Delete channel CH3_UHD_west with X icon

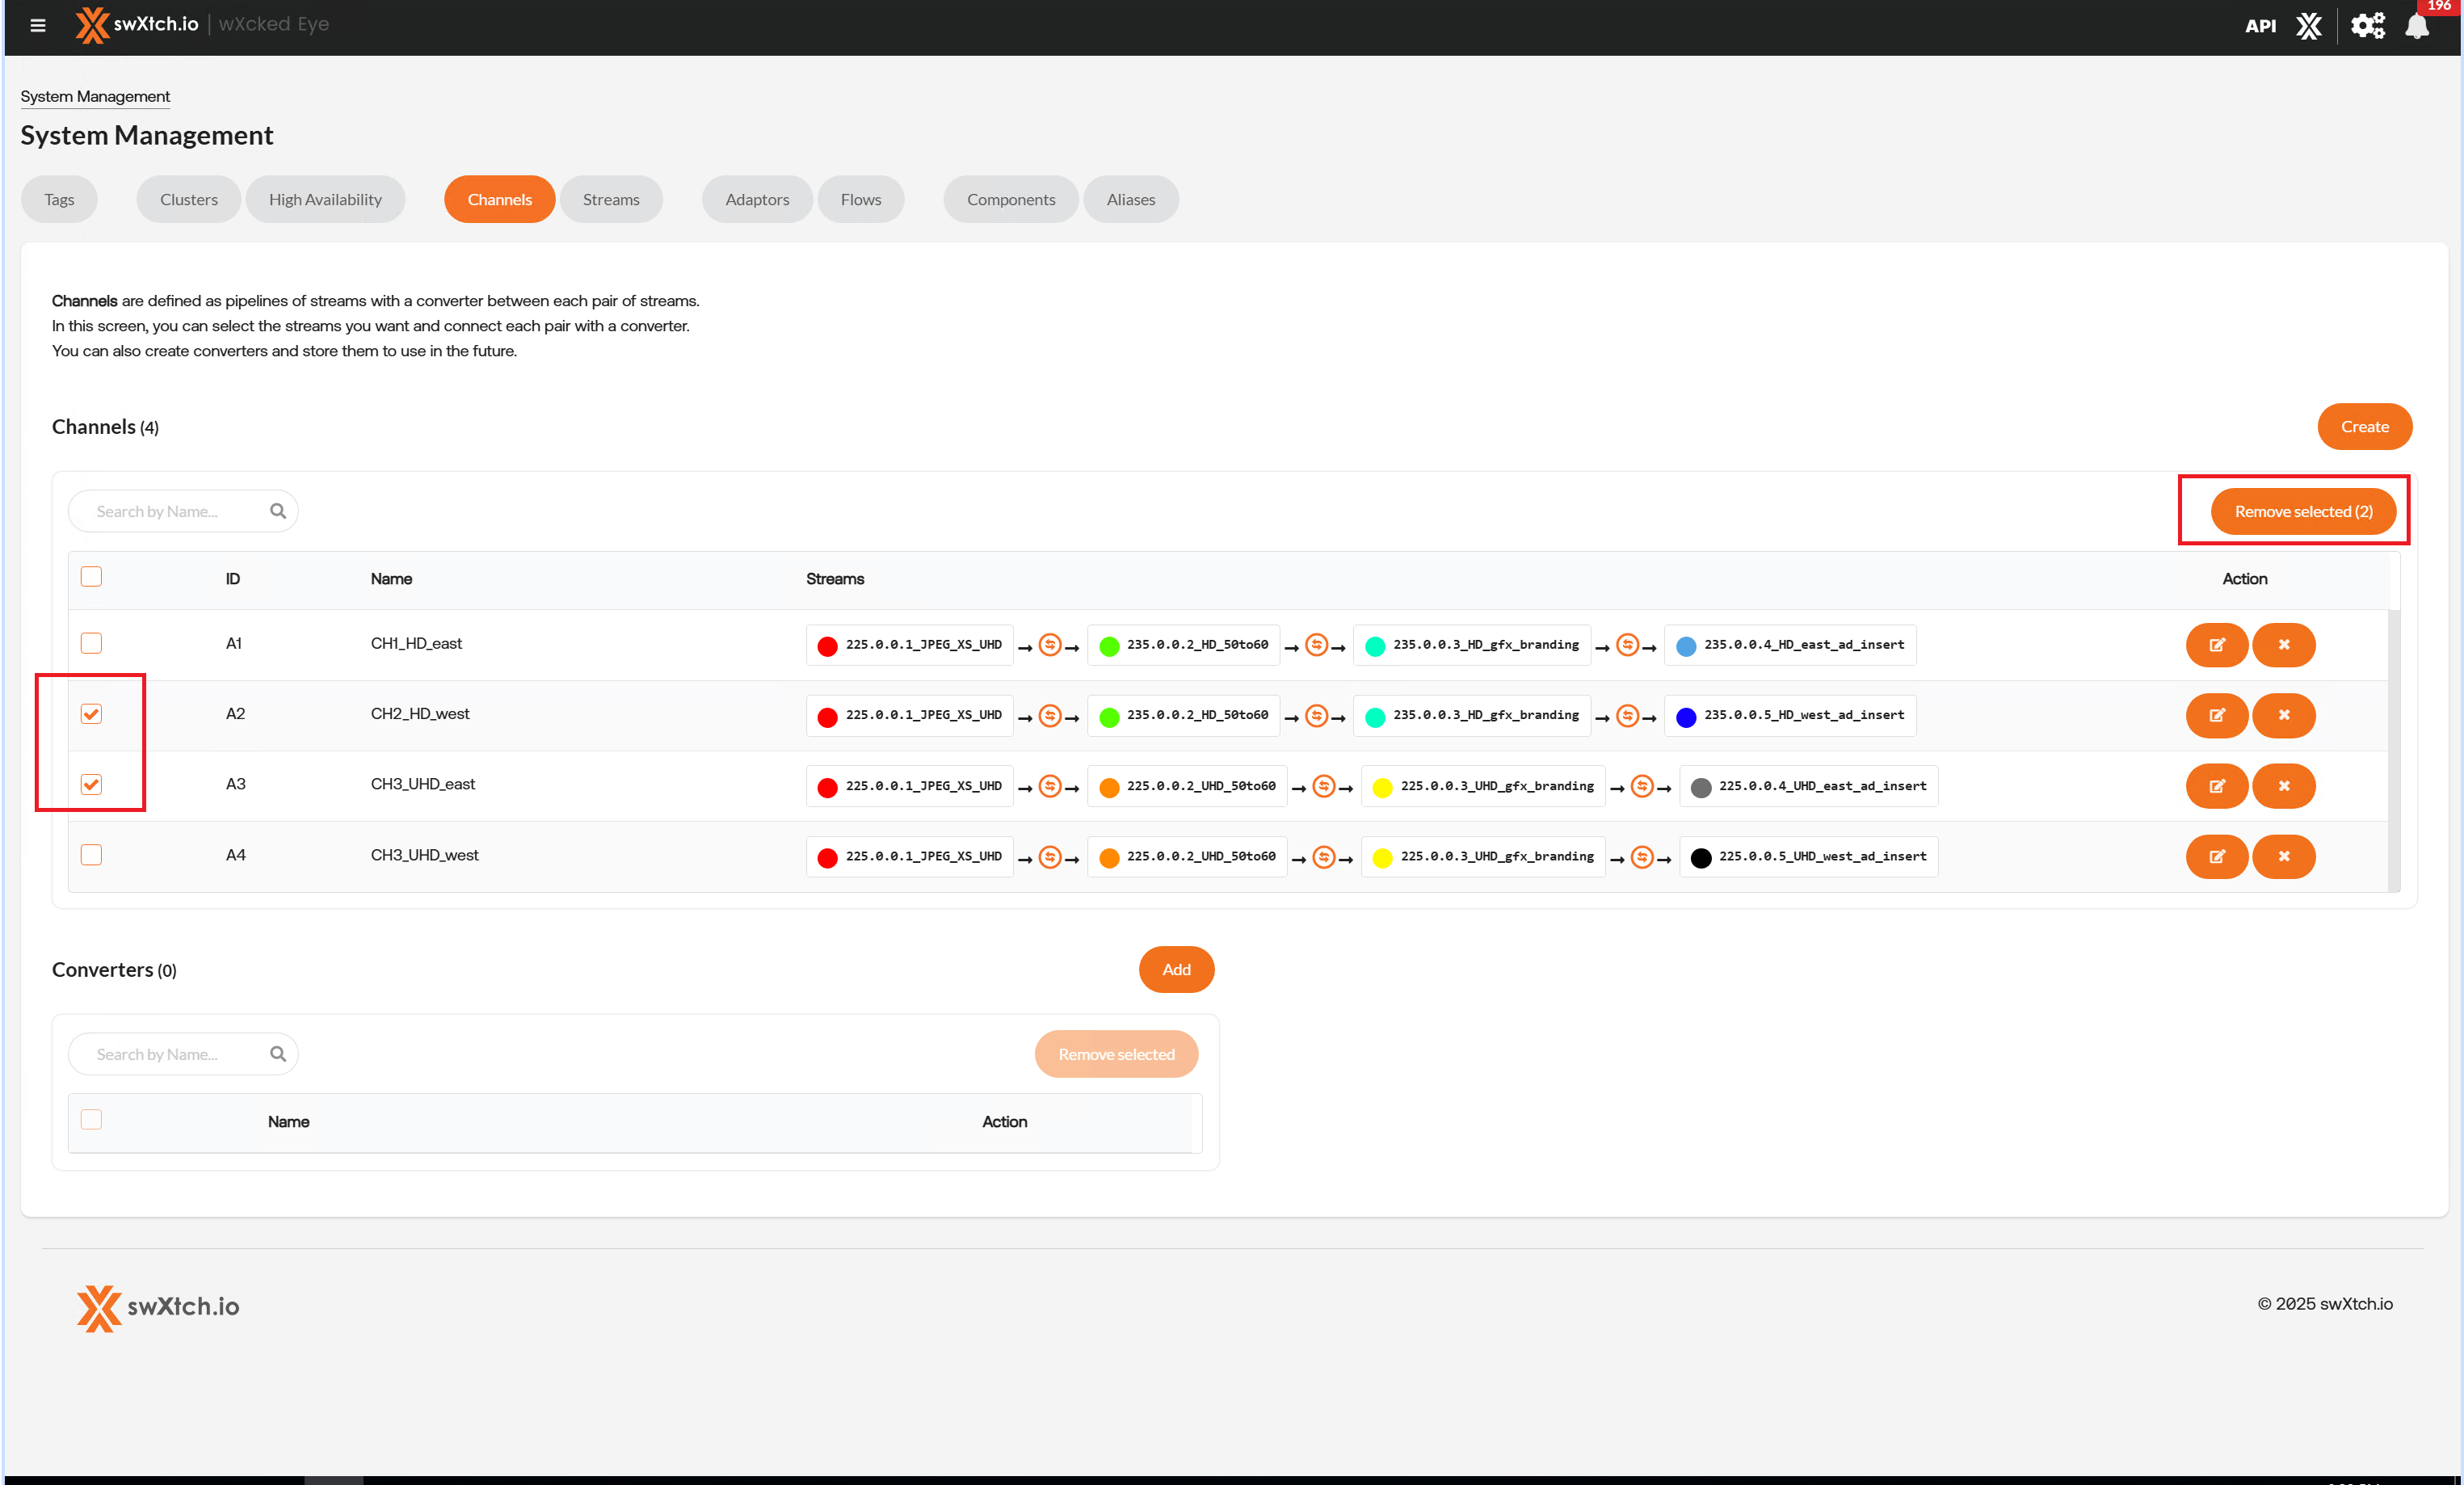[2283, 857]
